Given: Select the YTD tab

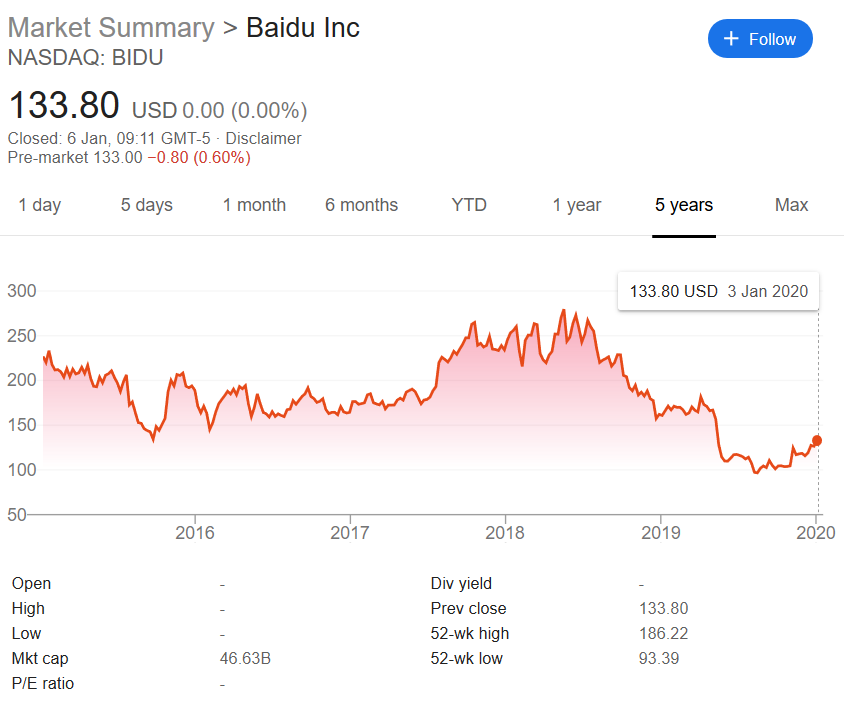Looking at the screenshot, I should 469,205.
